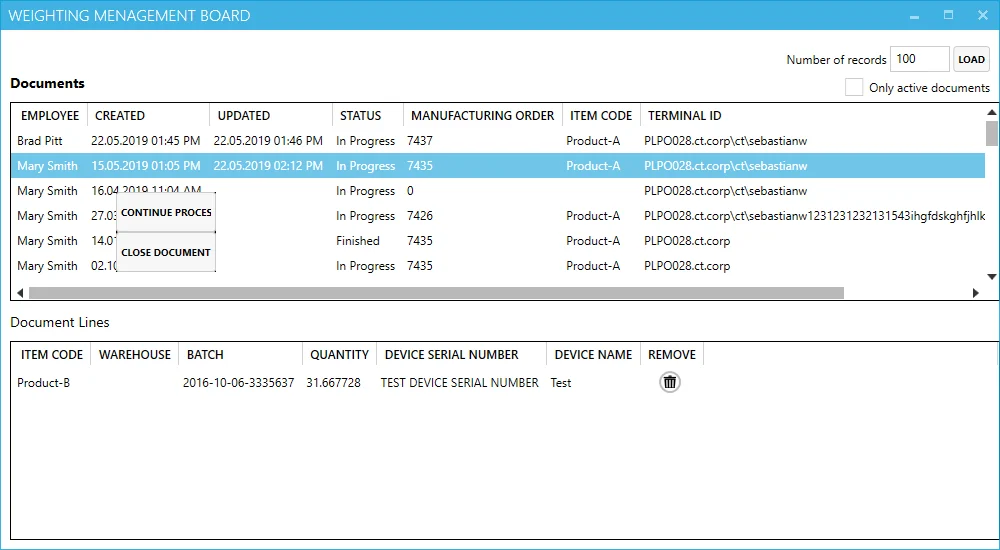Focus the Number of records field
1000x550 pixels.
tap(920, 59)
